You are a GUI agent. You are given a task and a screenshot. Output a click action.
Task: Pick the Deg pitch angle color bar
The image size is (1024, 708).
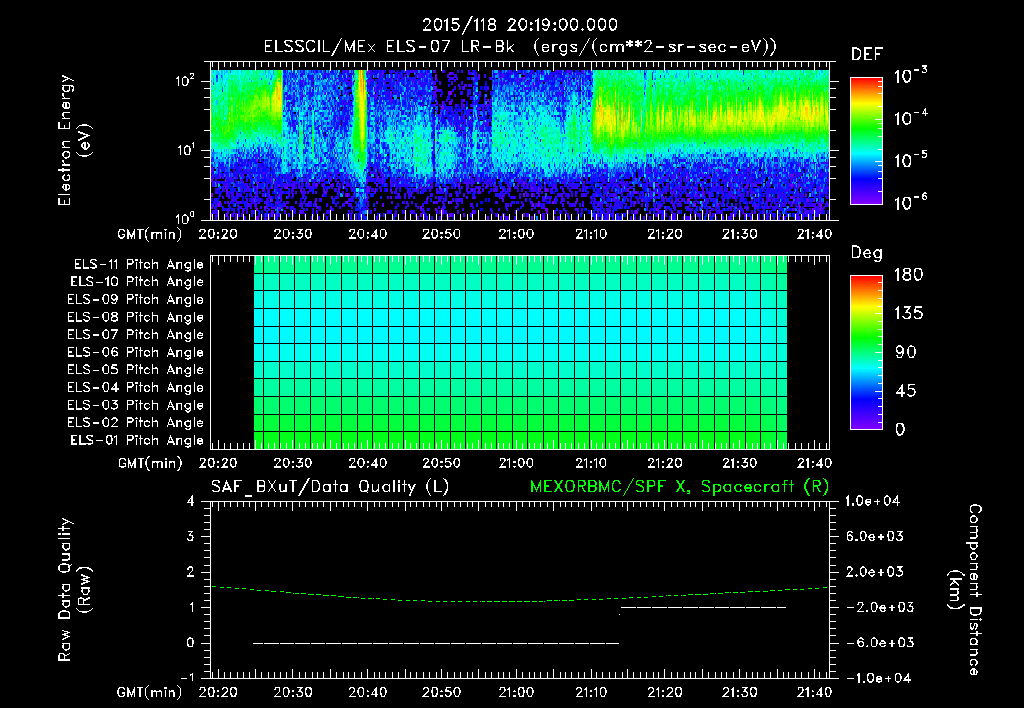(x=866, y=352)
